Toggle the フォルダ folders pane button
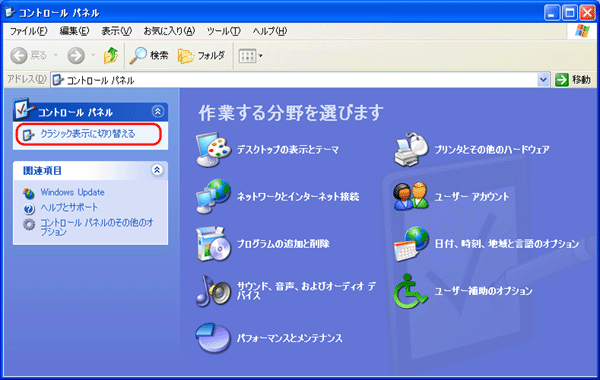This screenshot has height=380, width=600. click(x=202, y=56)
